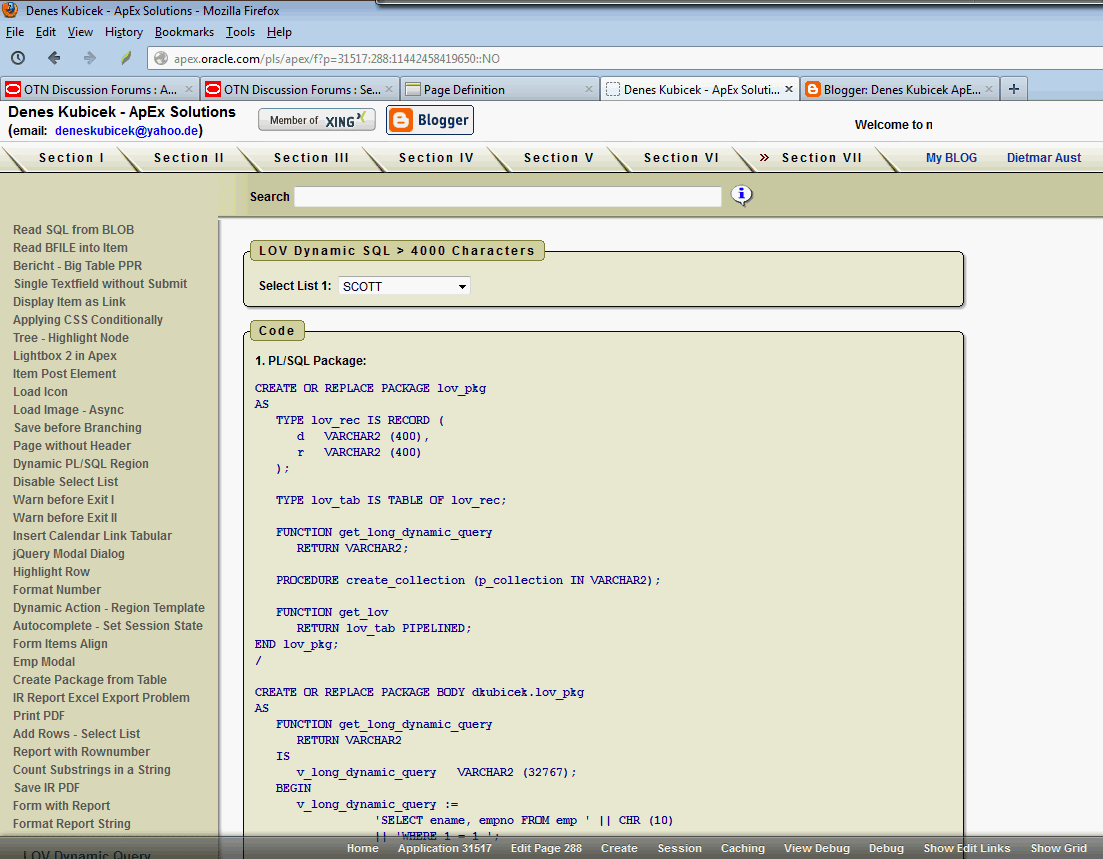The width and height of the screenshot is (1103, 859).
Task: Open a new tab with plus button
Action: pos(1014,89)
